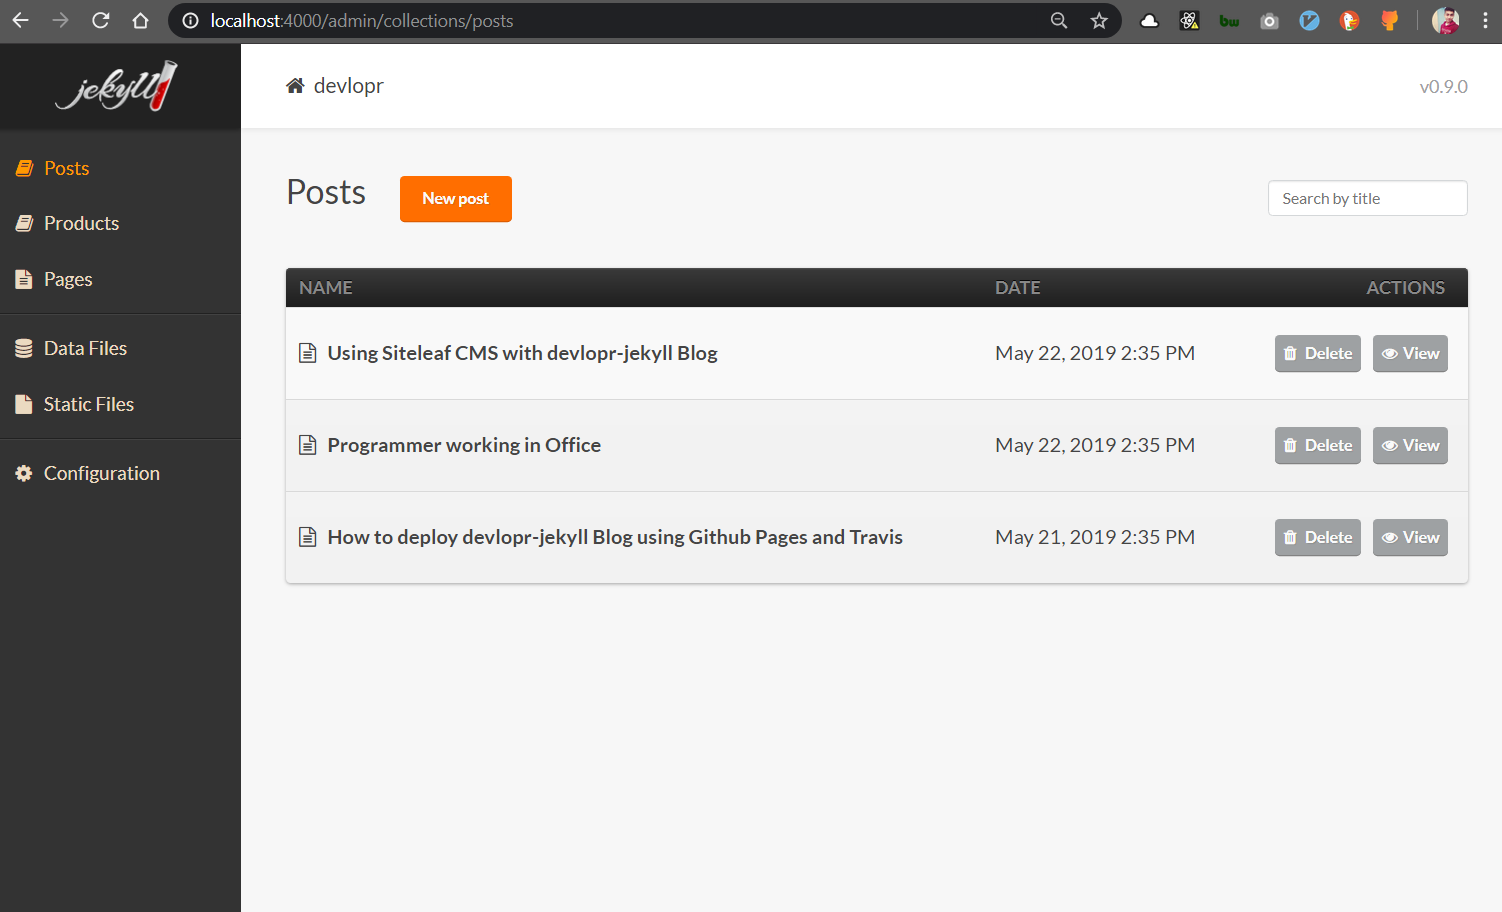Viewport: 1502px width, 912px height.
Task: Create a post with the New post button
Action: 455,198
